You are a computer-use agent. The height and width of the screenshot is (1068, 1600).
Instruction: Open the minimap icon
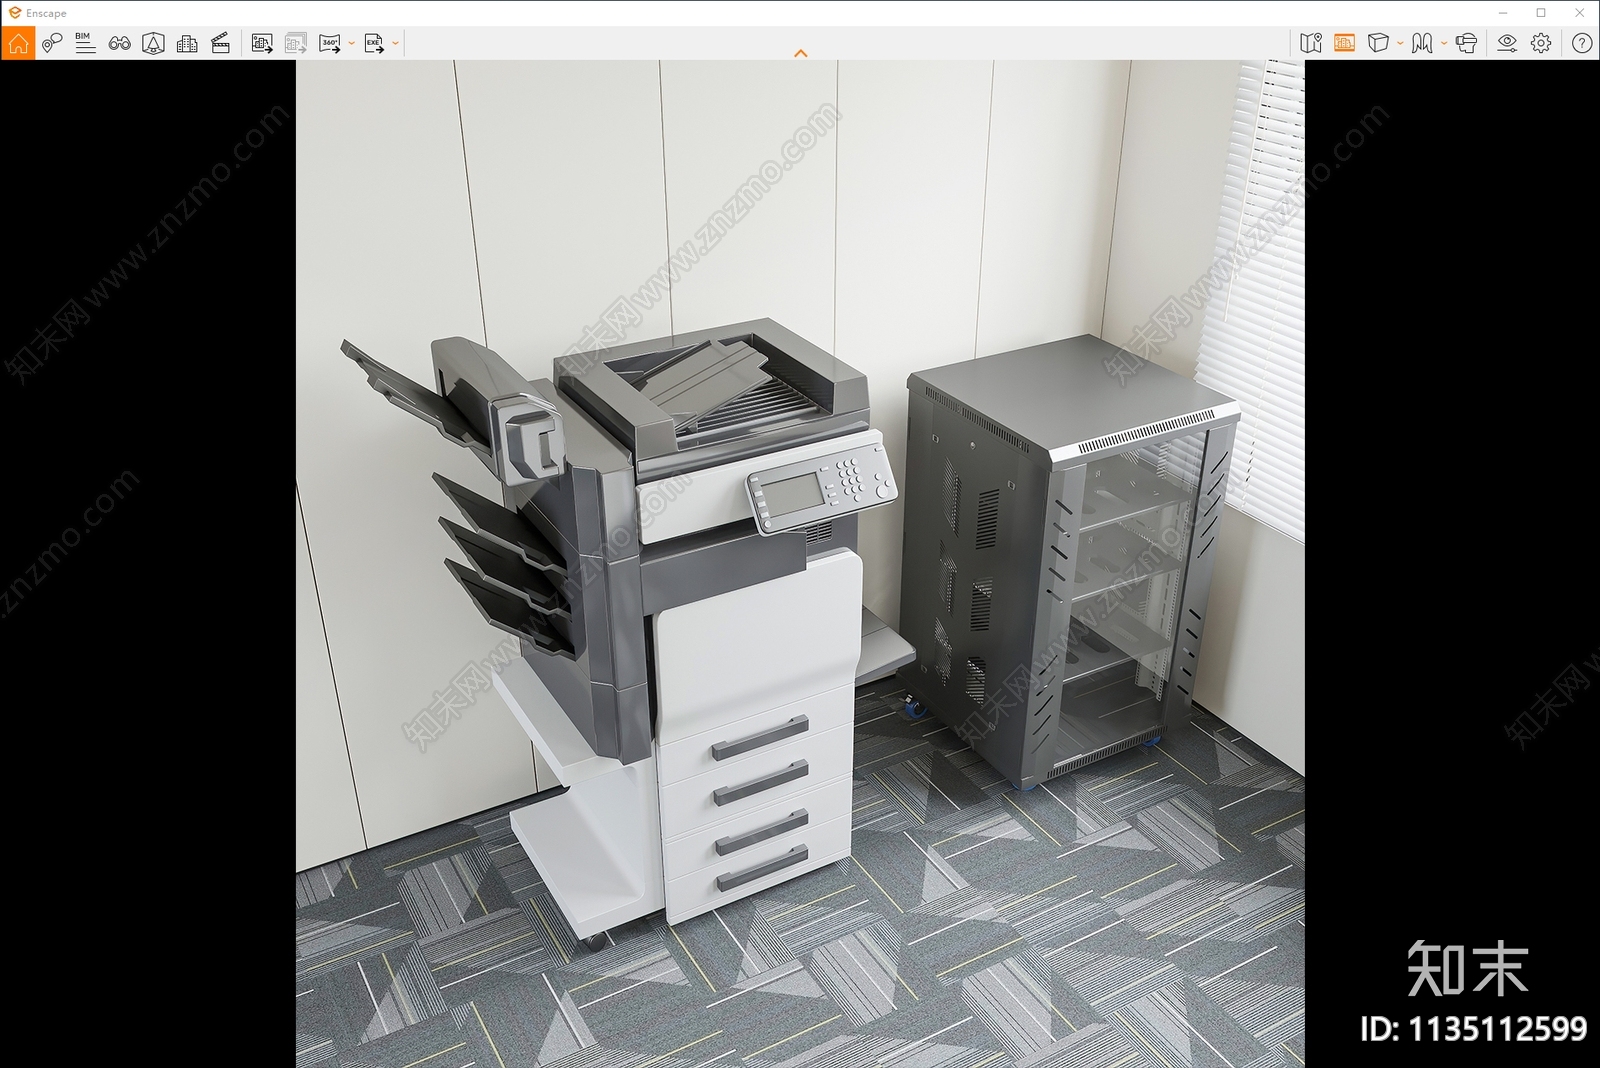1311,43
